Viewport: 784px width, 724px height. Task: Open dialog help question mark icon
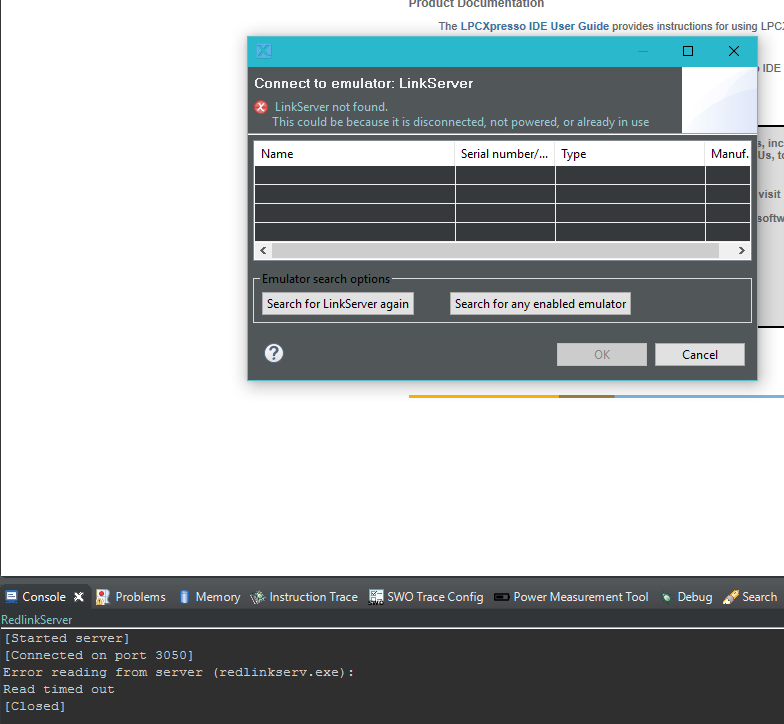pyautogui.click(x=274, y=353)
